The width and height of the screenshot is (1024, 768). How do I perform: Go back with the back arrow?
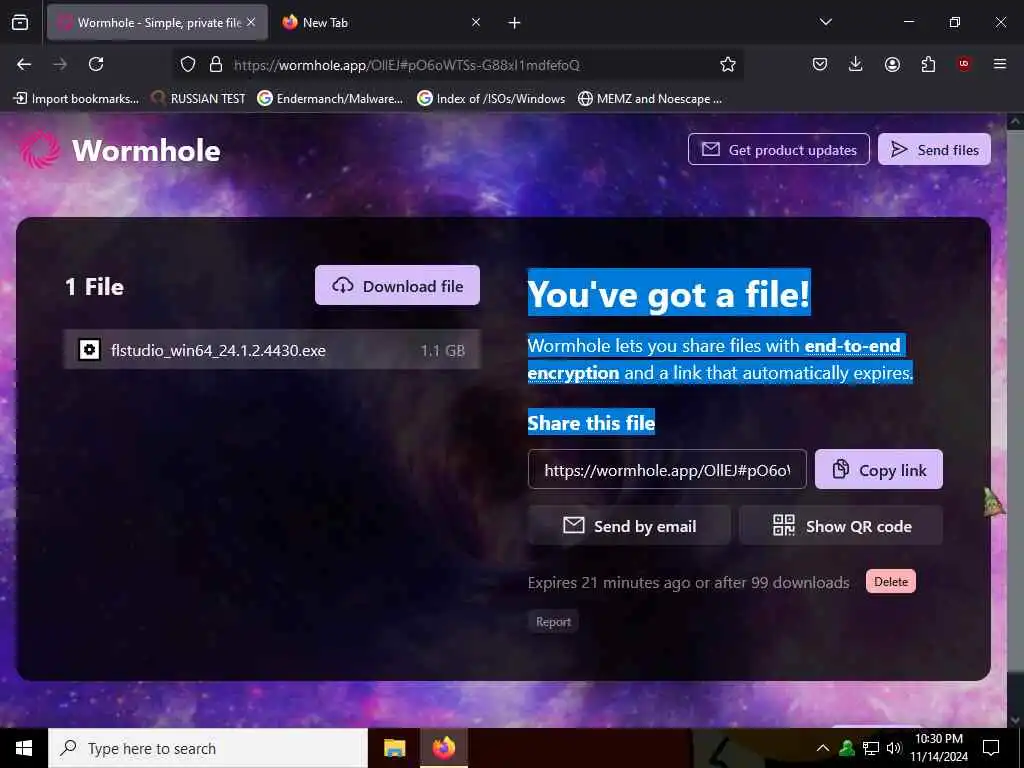(24, 64)
